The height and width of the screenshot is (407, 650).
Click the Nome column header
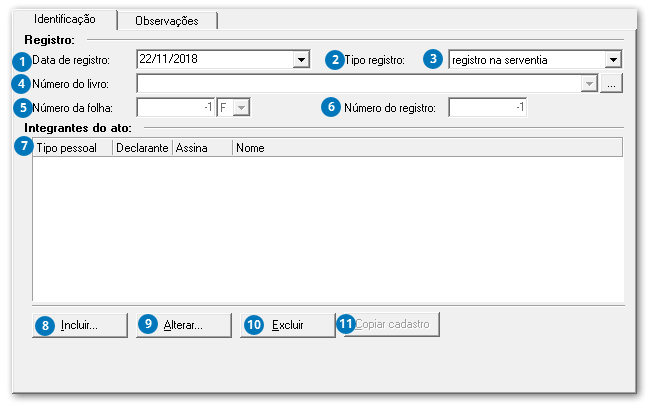tap(427, 148)
